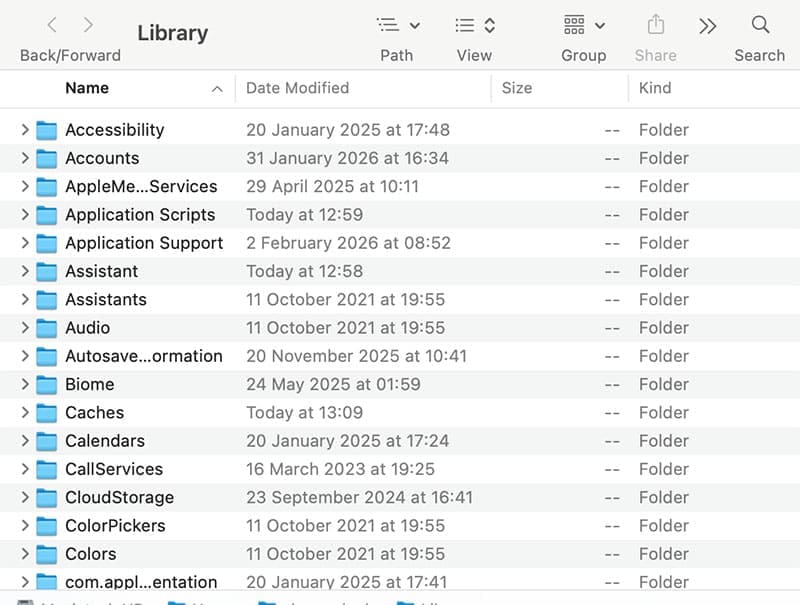Open the Group options dropdown
Viewport: 800px width, 605px height.
[584, 25]
